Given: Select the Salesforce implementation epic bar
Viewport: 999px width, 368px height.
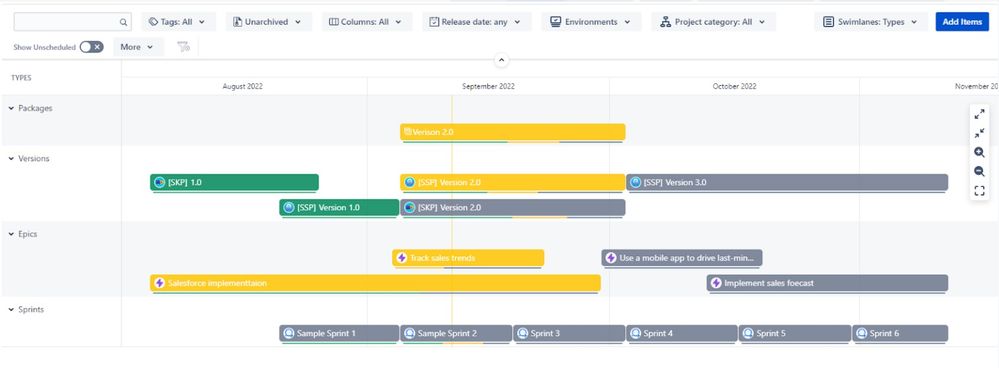Looking at the screenshot, I should coord(375,283).
